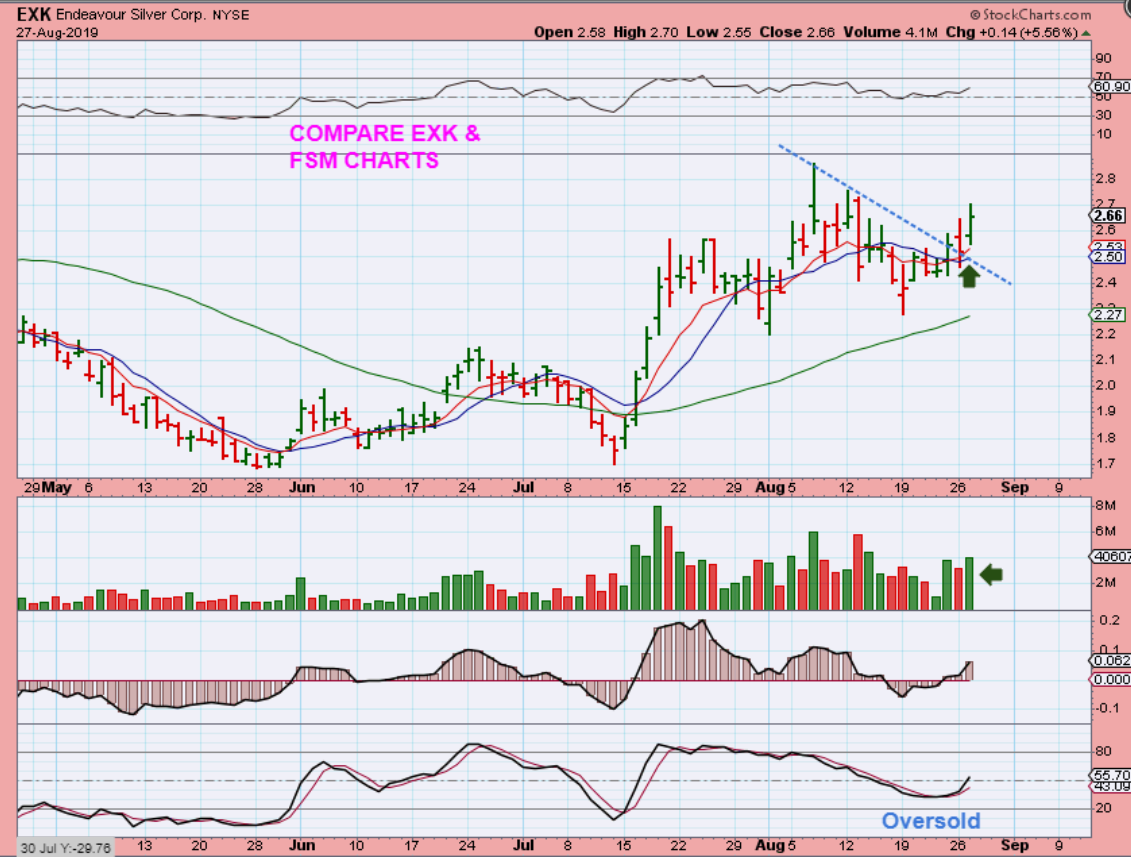
Task: Click the green moving average tag 2.27
Action: (1107, 315)
